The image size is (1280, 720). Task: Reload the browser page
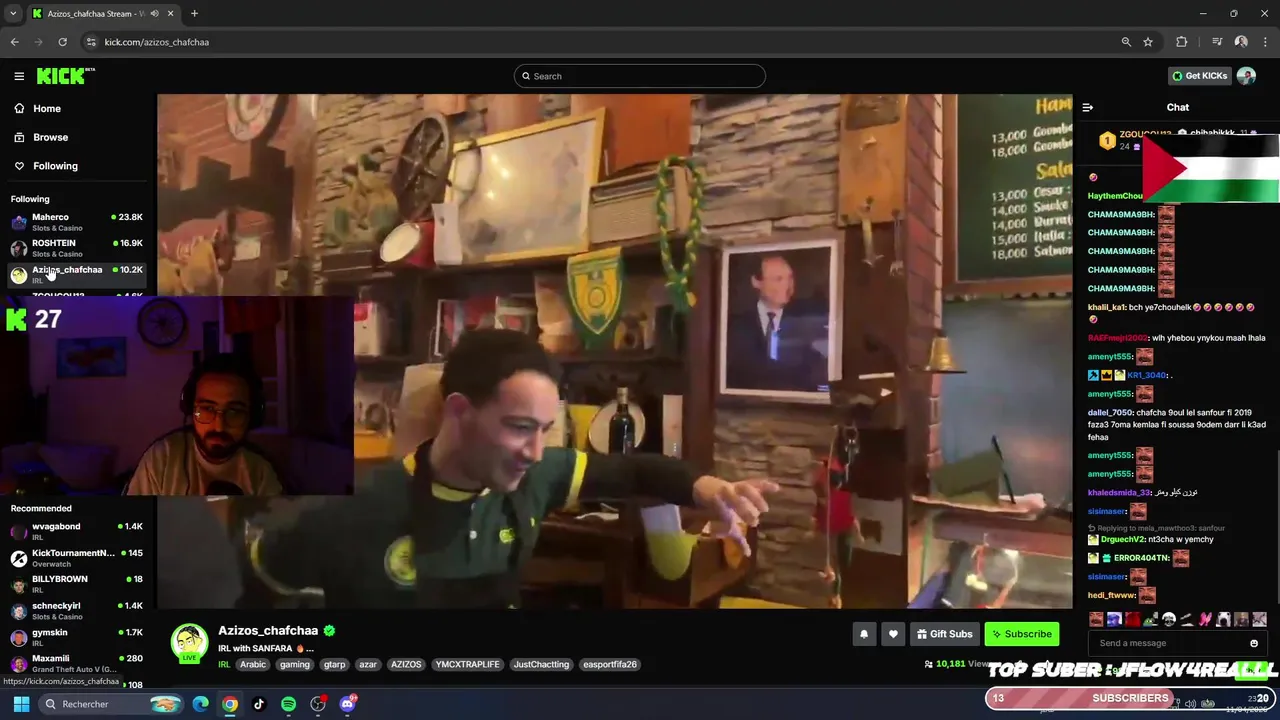pos(62,42)
